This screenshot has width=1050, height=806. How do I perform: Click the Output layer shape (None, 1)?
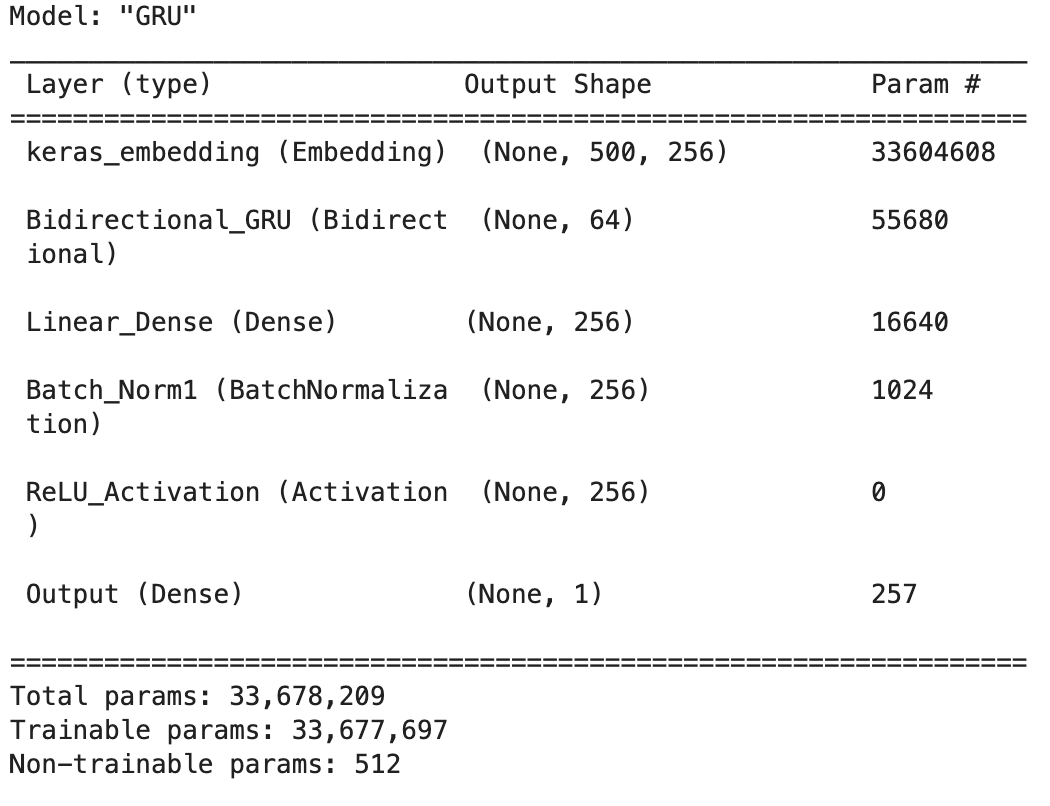534,594
